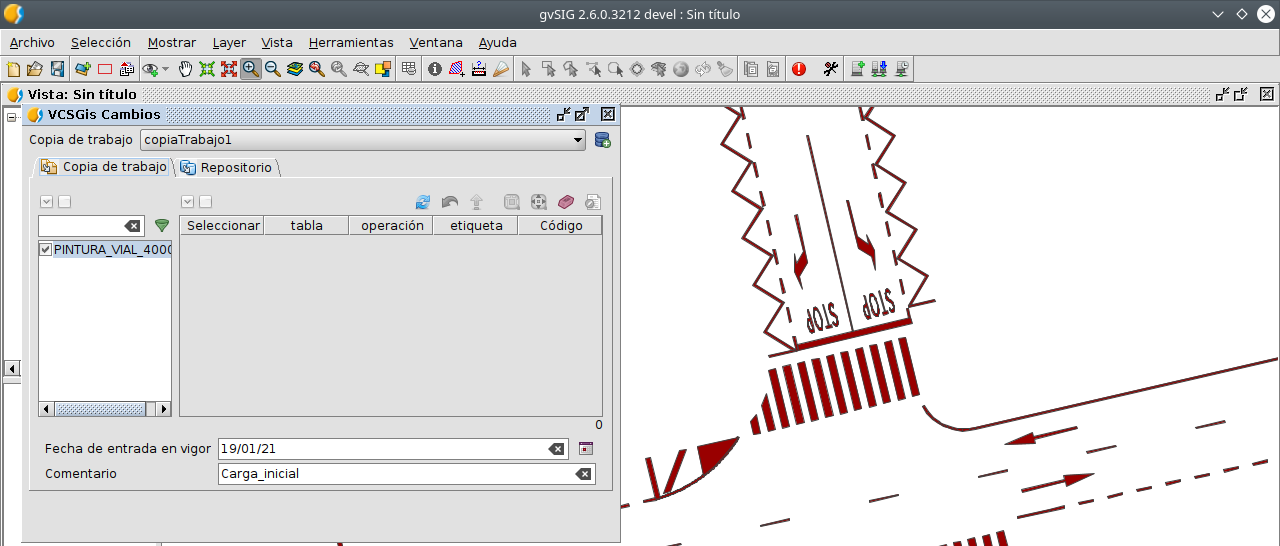Tick the empty checkbox above the changes grid
The image size is (1280, 546).
206,202
